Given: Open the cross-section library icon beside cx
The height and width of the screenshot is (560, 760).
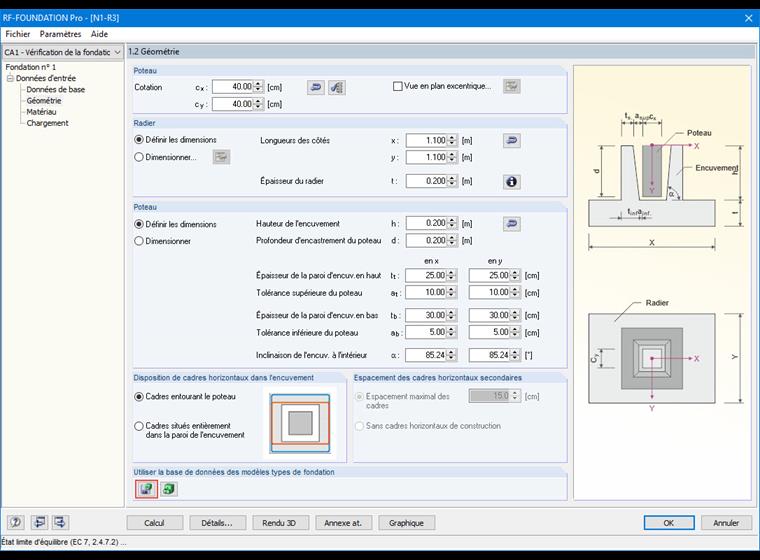Looking at the screenshot, I should [x=337, y=87].
